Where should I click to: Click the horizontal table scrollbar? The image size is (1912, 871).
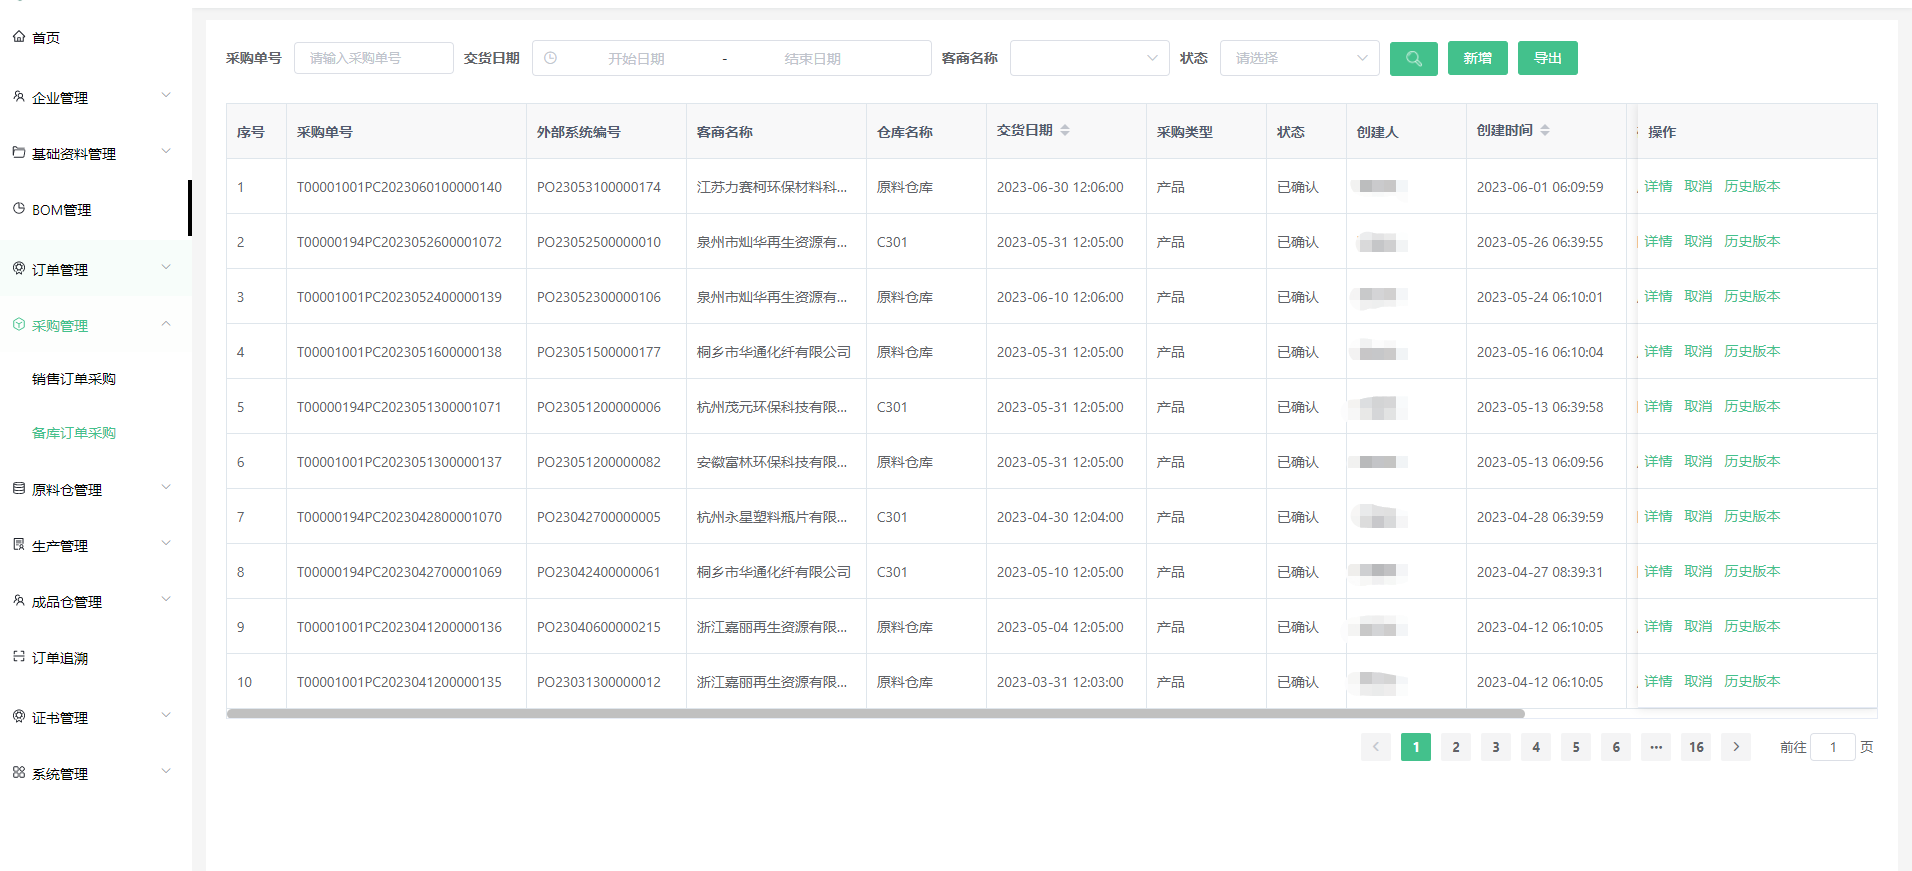point(875,714)
